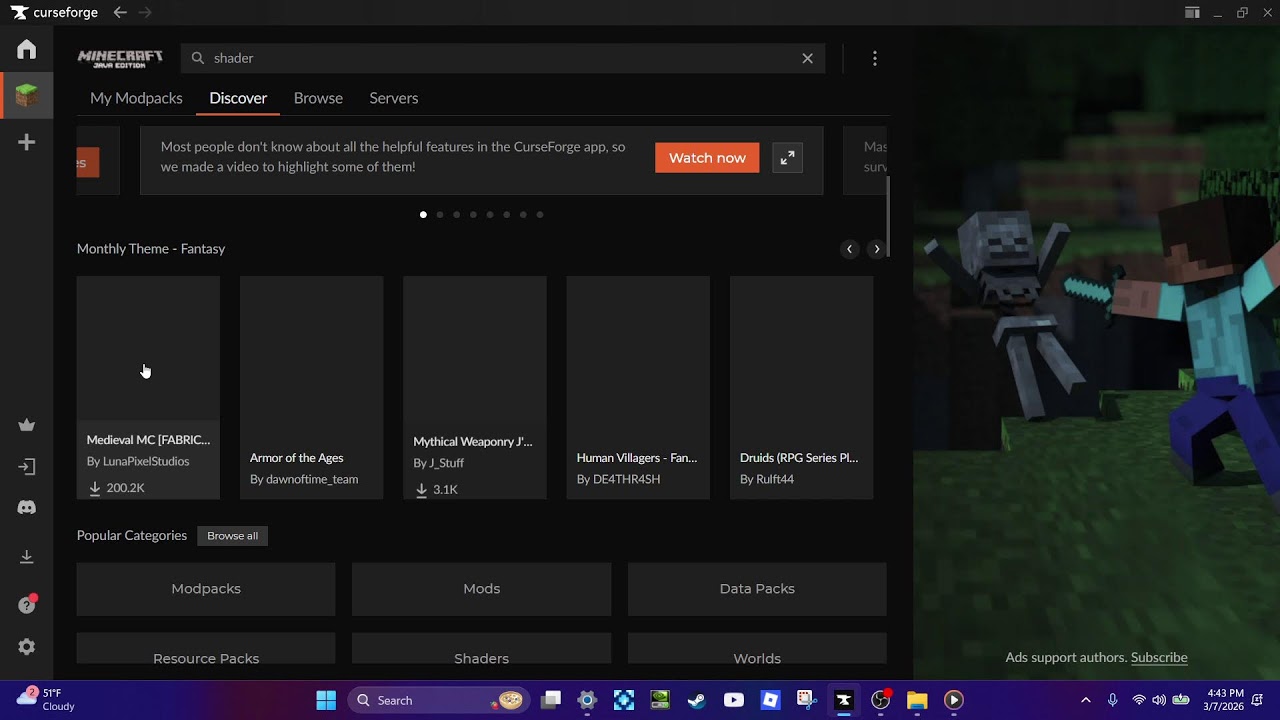Open the Data Packs category
Screen dimensions: 1280x720
click(x=757, y=589)
